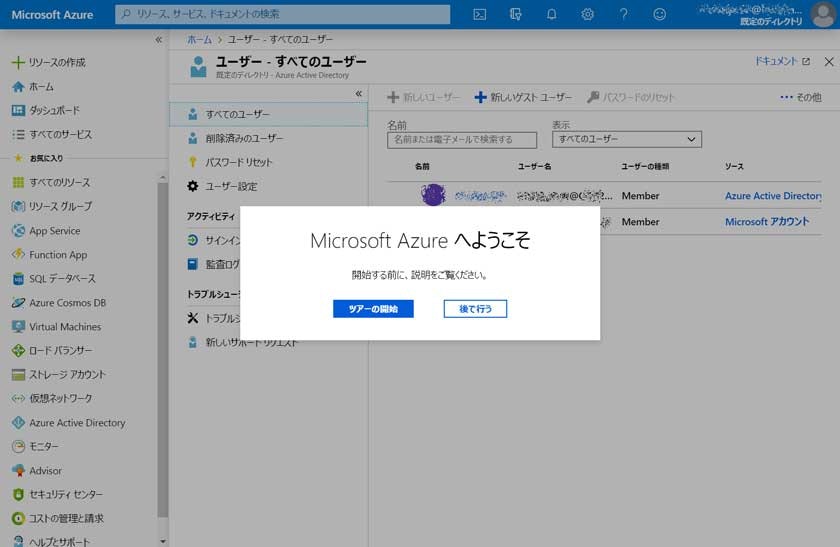Start the tour with ツアーの開始 button

373,309
